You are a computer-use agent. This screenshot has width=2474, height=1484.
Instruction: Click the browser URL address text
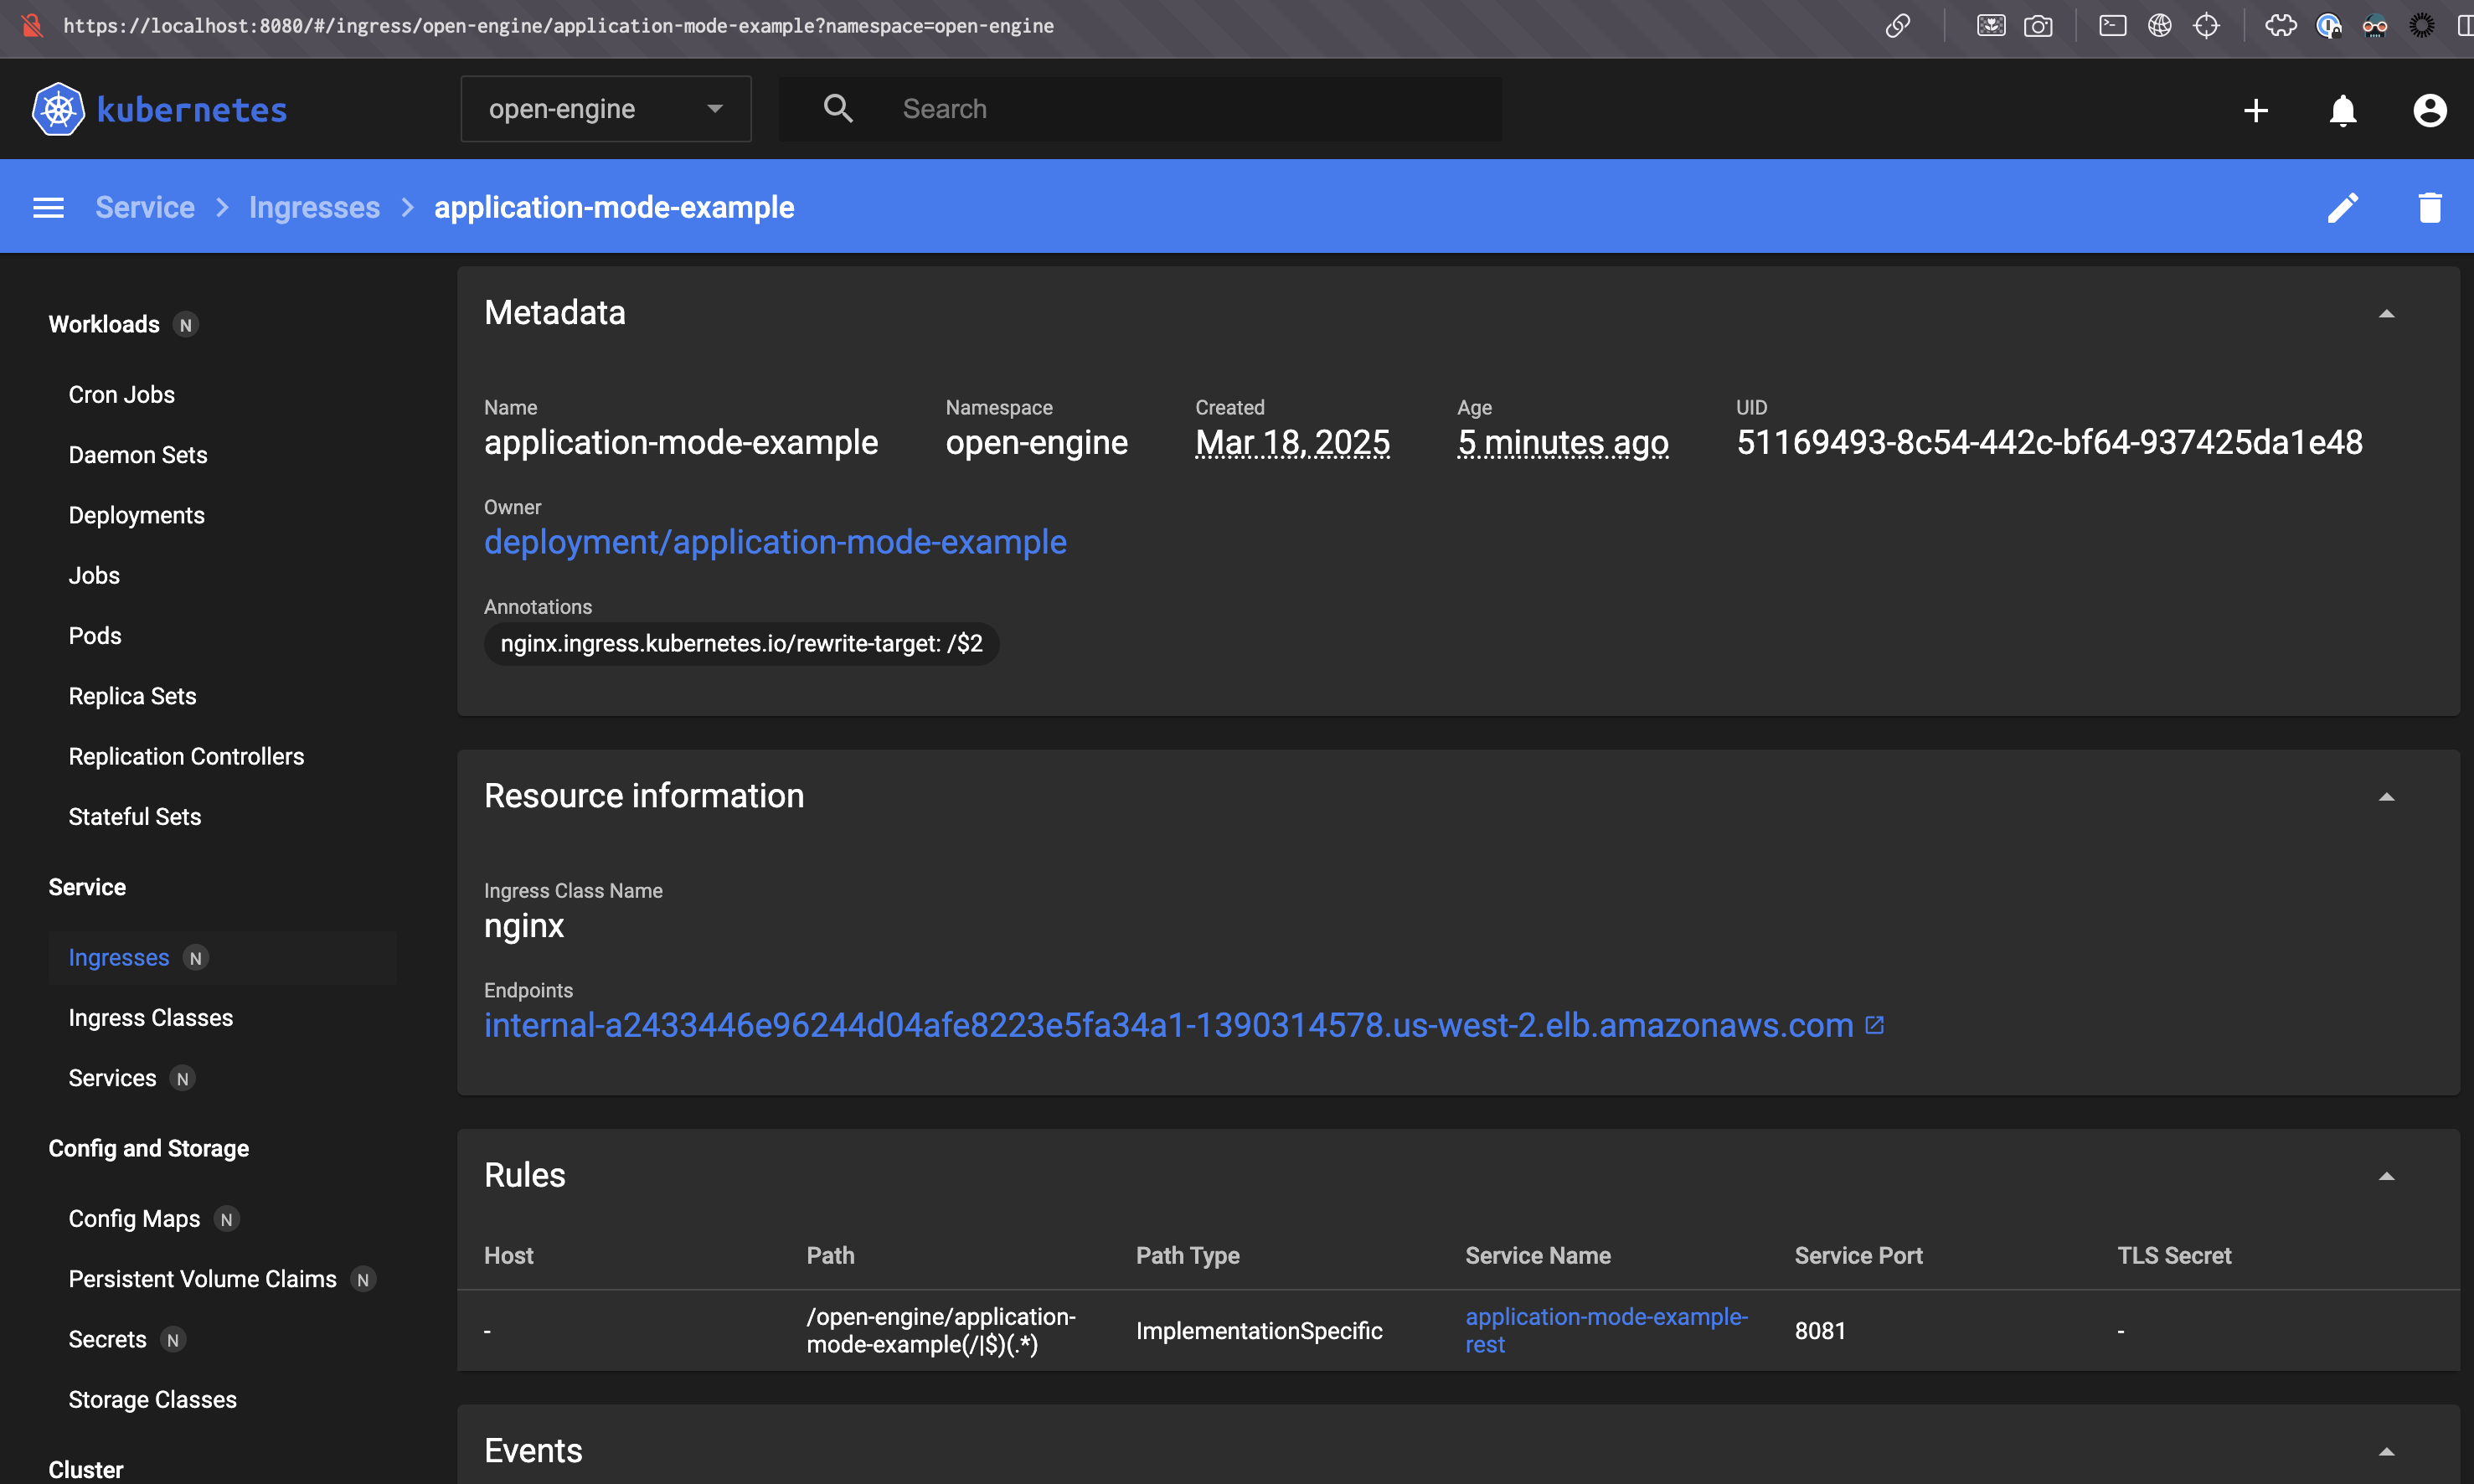[x=558, y=26]
